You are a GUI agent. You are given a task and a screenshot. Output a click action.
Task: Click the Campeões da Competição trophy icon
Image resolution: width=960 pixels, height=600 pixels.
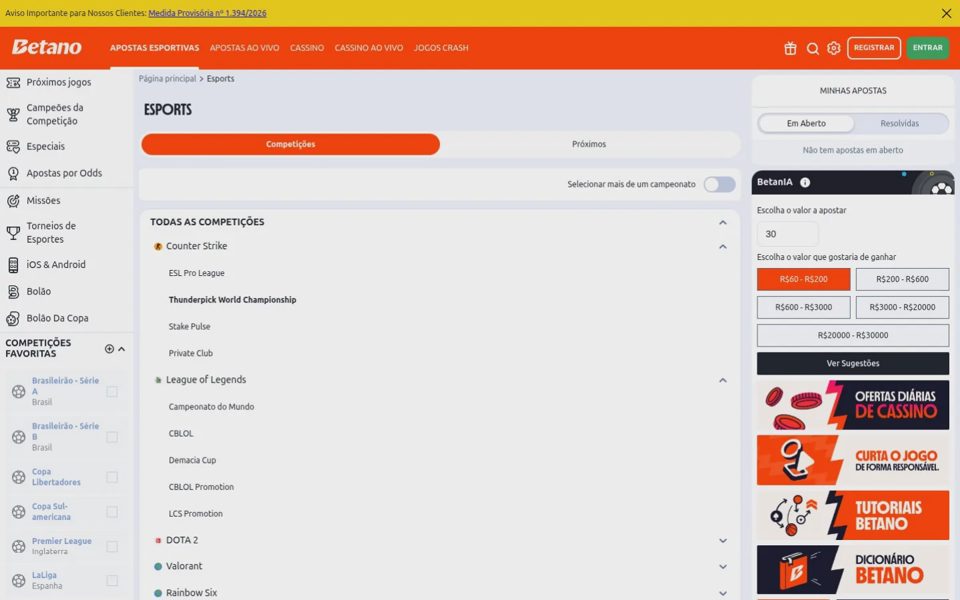coord(13,114)
